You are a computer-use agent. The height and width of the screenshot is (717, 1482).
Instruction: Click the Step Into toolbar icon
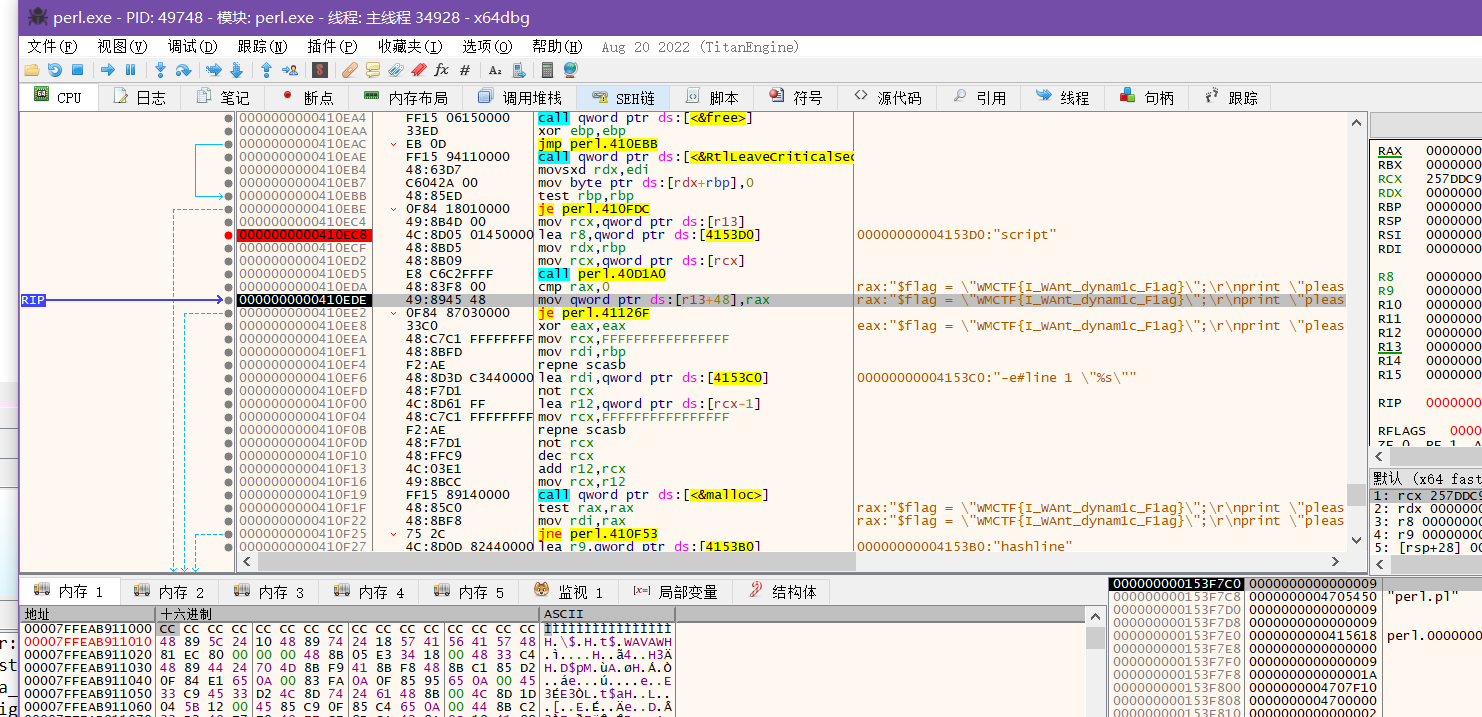[x=160, y=70]
